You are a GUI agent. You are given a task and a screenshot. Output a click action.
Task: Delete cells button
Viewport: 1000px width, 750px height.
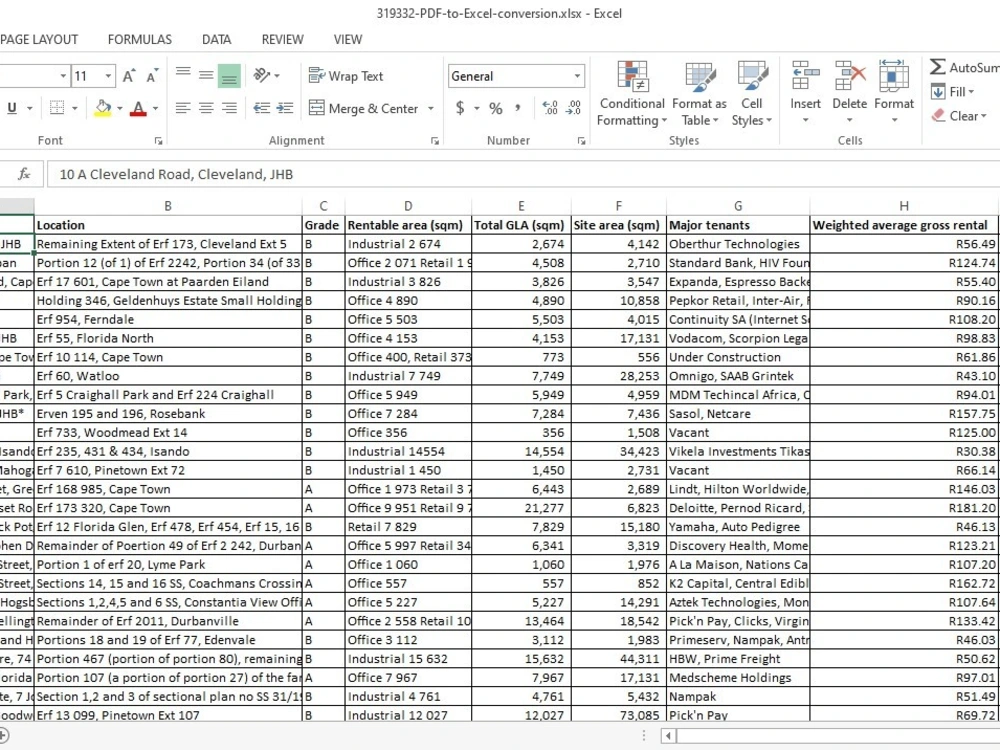tap(849, 91)
